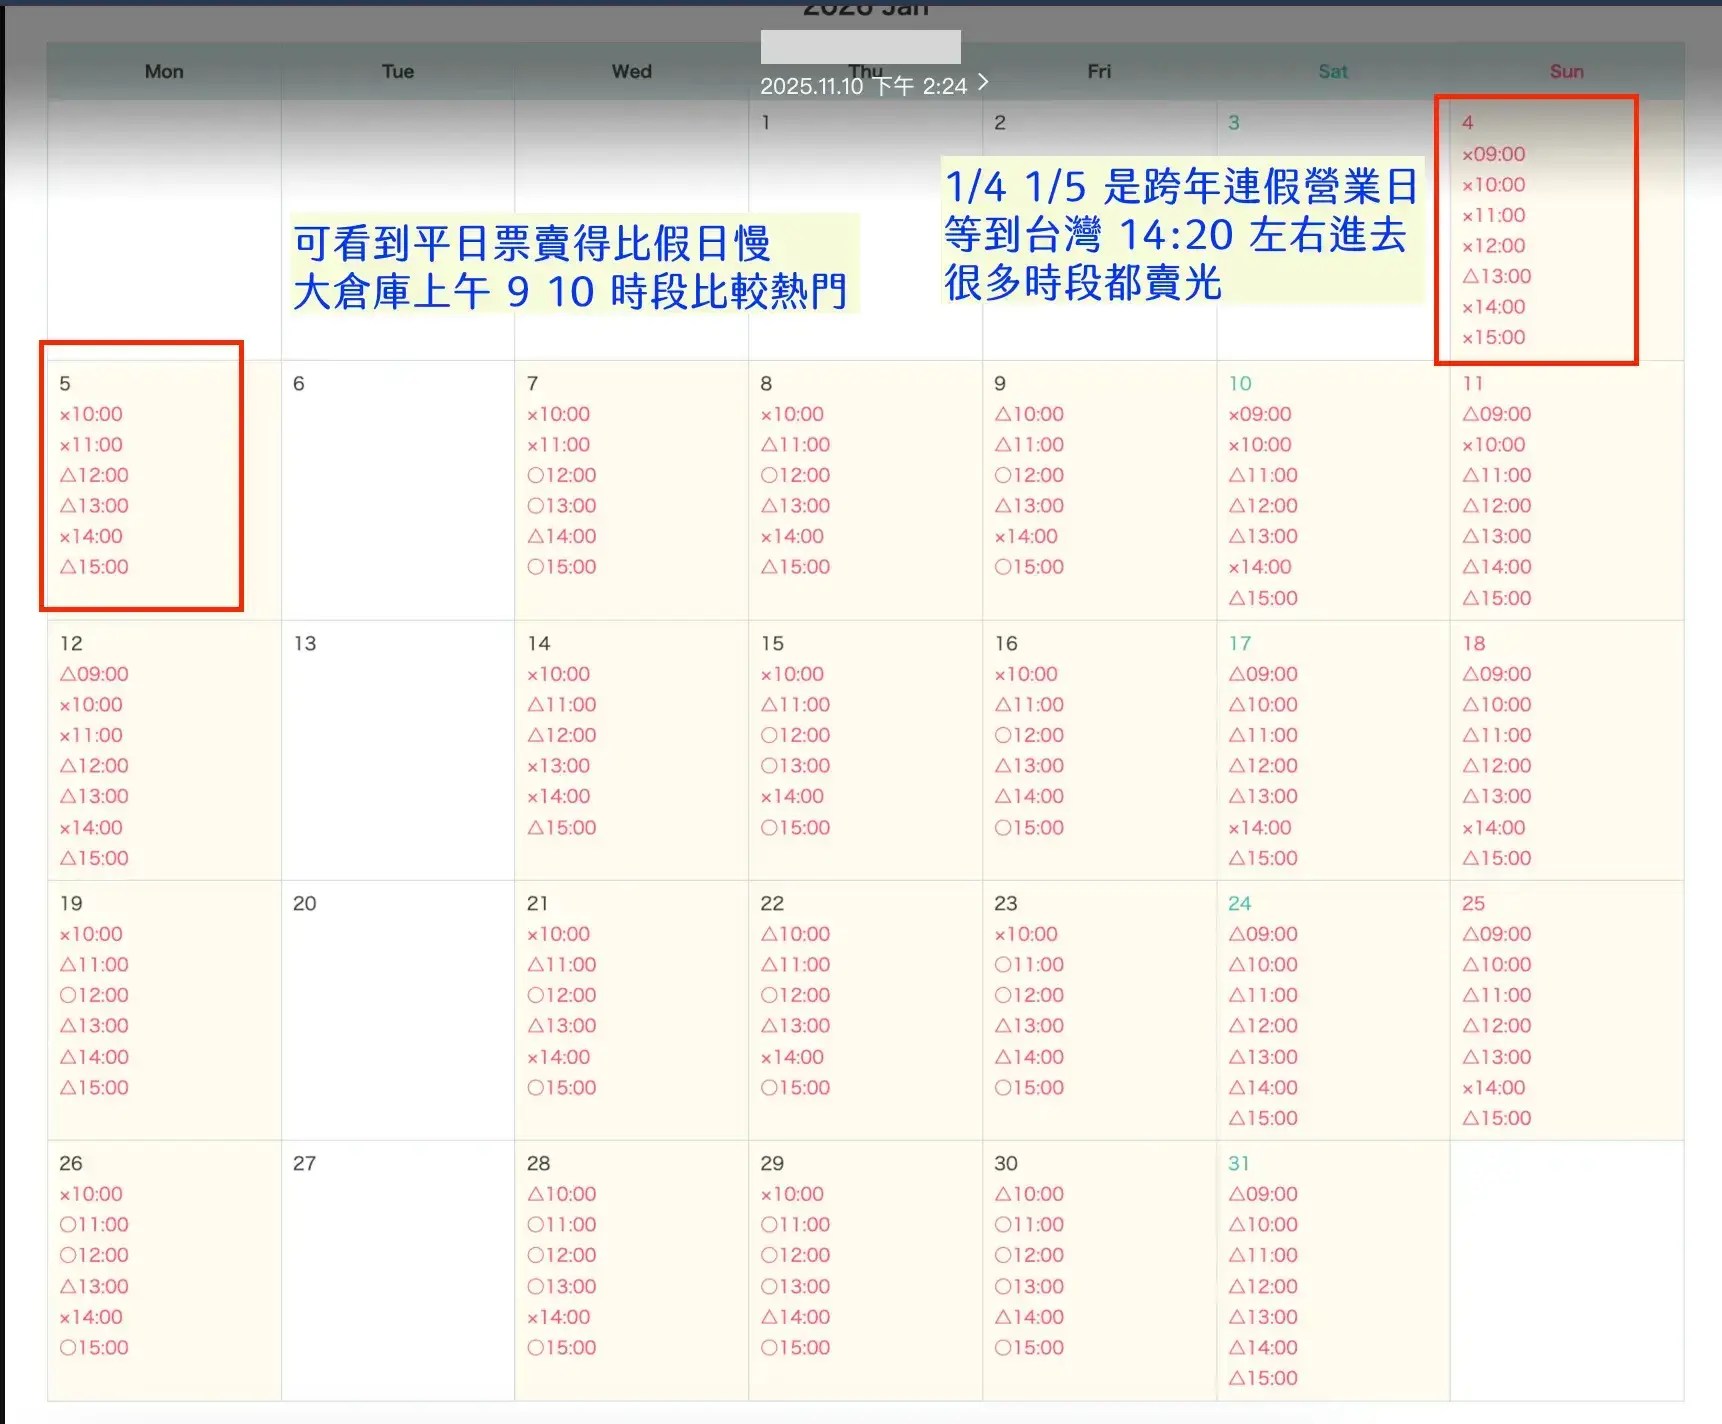1722x1424 pixels.
Task: Select the 09:00 slot on January 24
Action: pos(1263,934)
